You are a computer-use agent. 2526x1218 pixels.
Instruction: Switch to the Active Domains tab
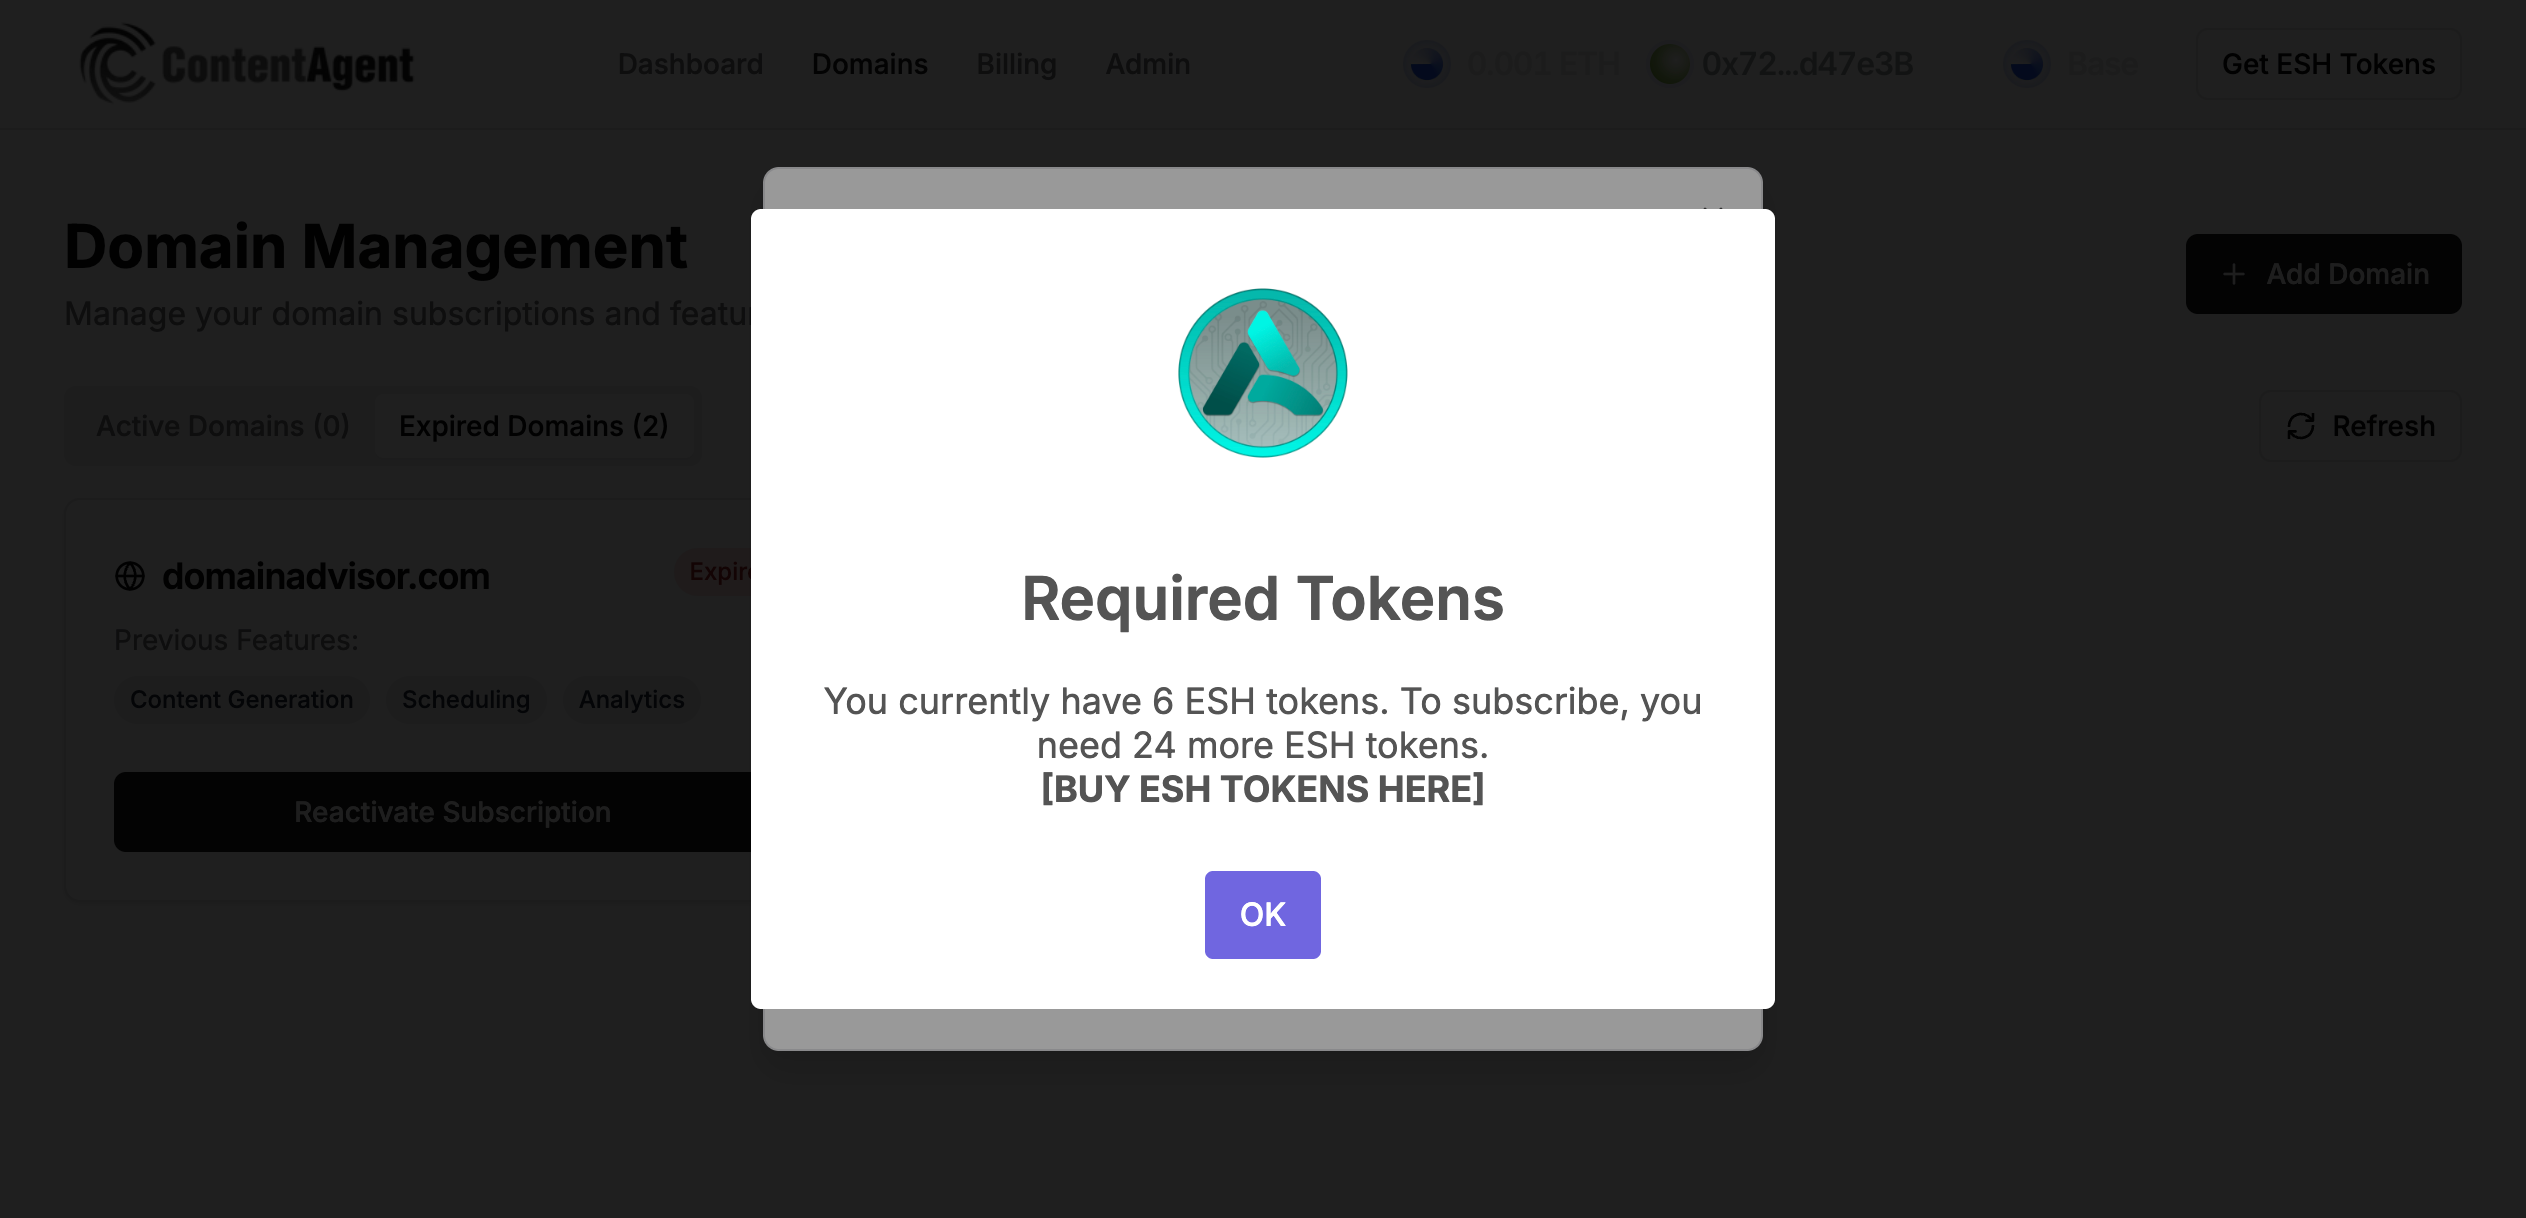click(x=222, y=426)
